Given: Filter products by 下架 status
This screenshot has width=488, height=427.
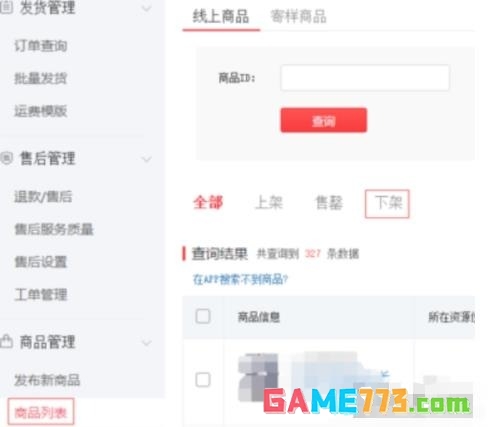Looking at the screenshot, I should (x=387, y=203).
